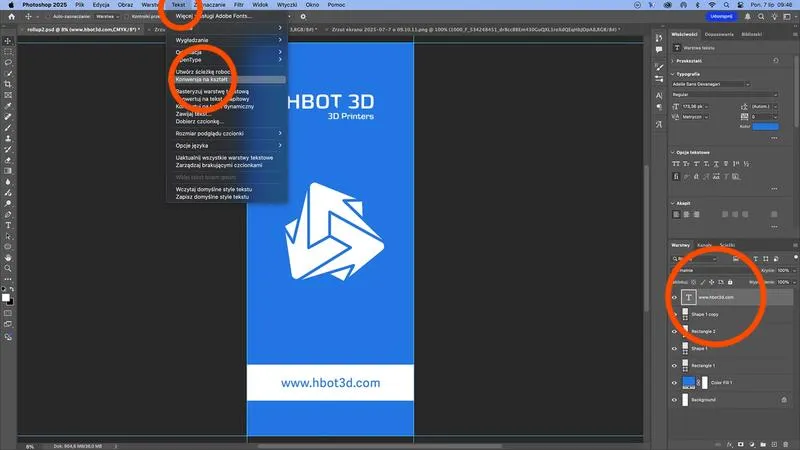Lock all with padlock icon in Layers panel

point(730,282)
